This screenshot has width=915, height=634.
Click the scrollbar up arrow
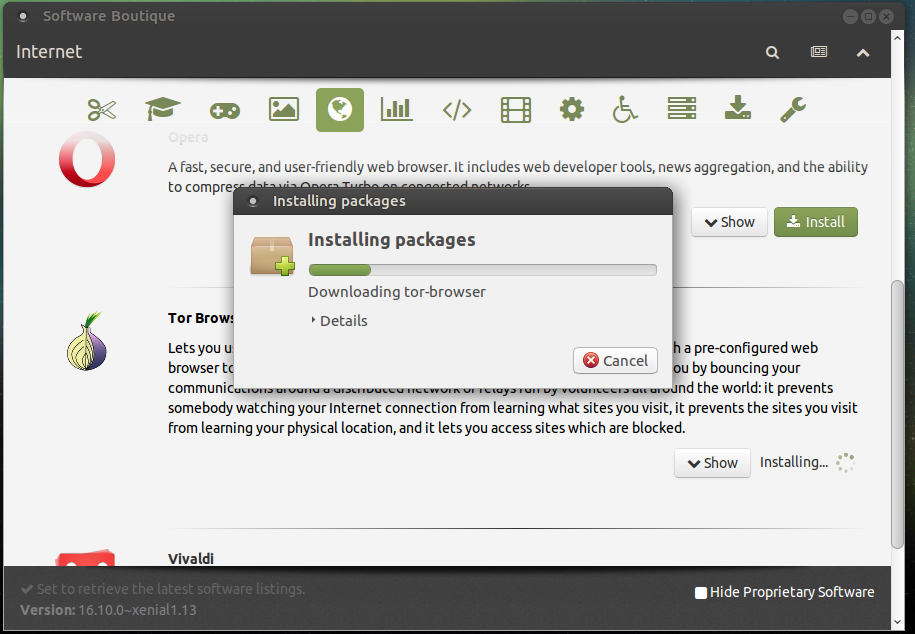click(897, 38)
